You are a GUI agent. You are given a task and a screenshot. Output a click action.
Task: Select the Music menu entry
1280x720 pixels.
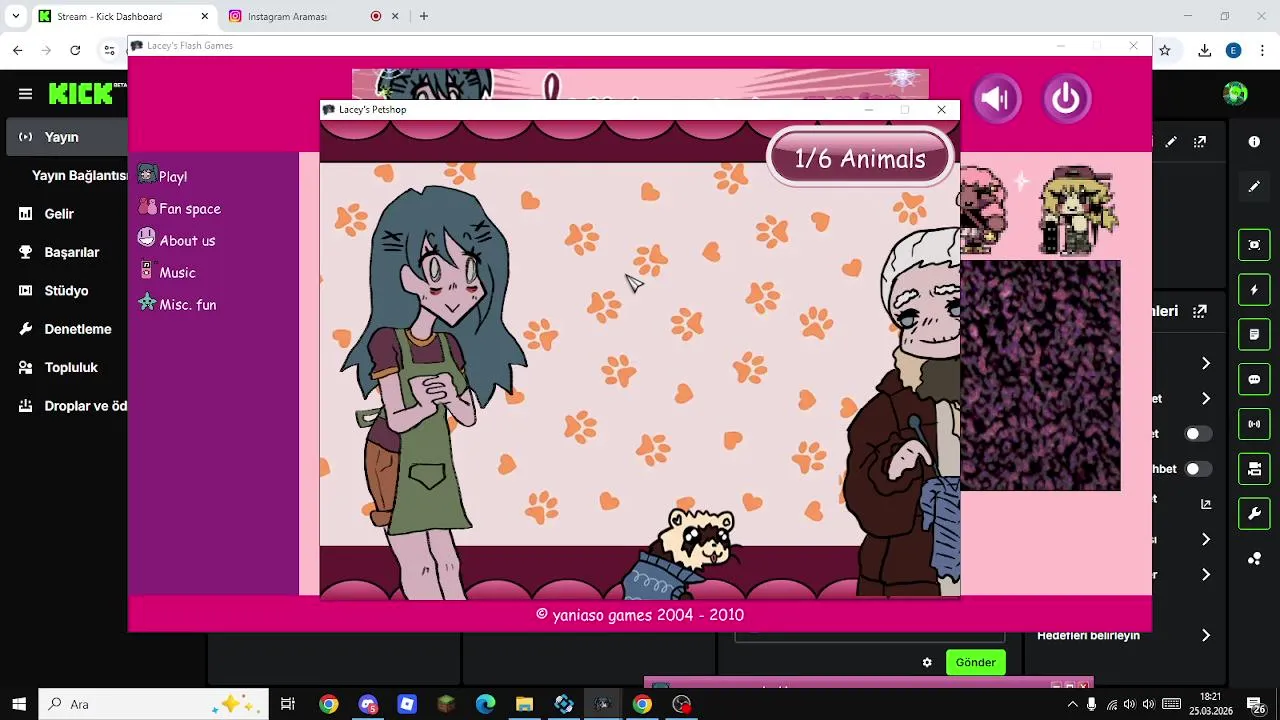pyautogui.click(x=166, y=272)
